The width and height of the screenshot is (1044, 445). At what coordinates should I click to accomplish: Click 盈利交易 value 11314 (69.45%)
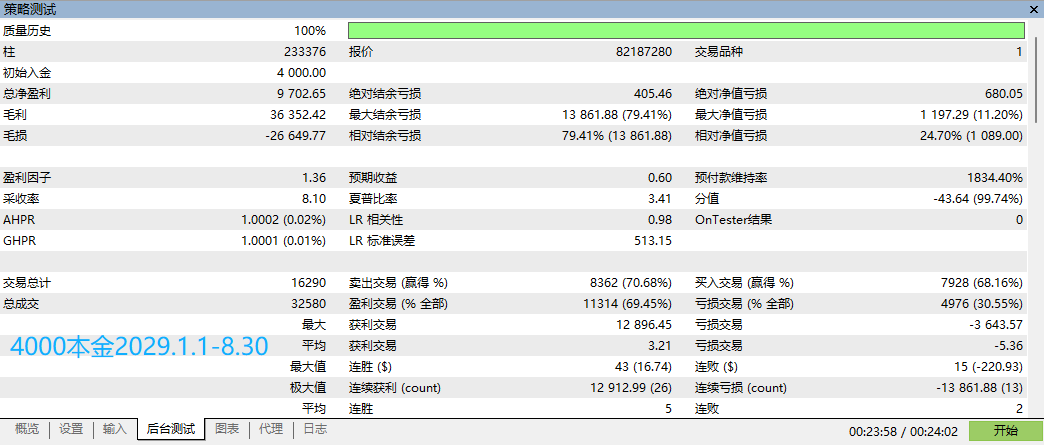628,304
